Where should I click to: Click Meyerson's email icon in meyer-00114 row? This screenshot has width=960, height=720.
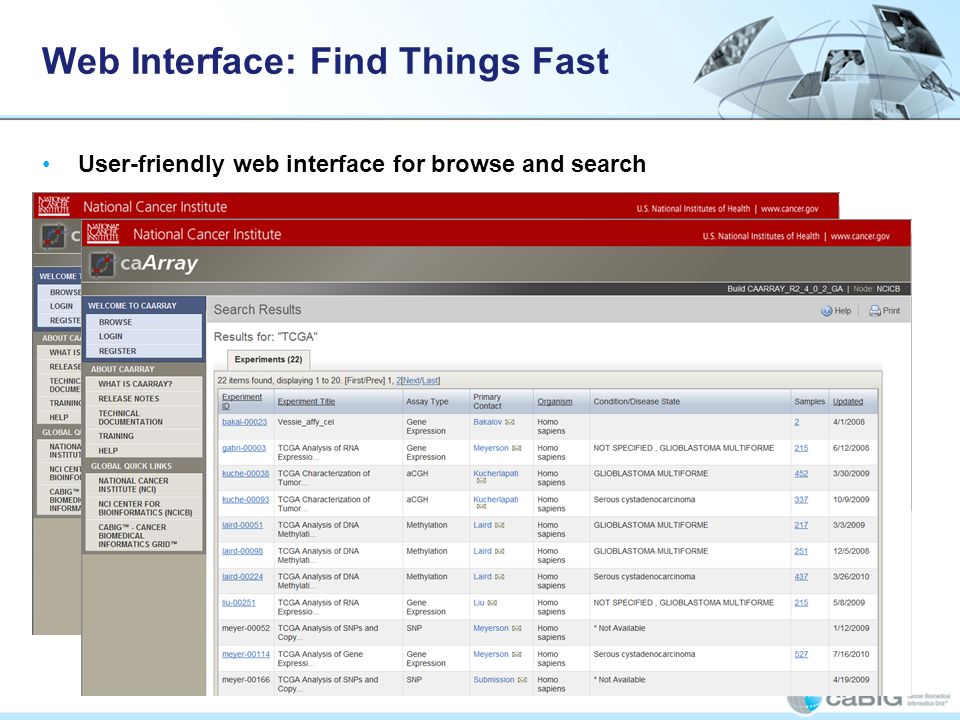pos(517,654)
